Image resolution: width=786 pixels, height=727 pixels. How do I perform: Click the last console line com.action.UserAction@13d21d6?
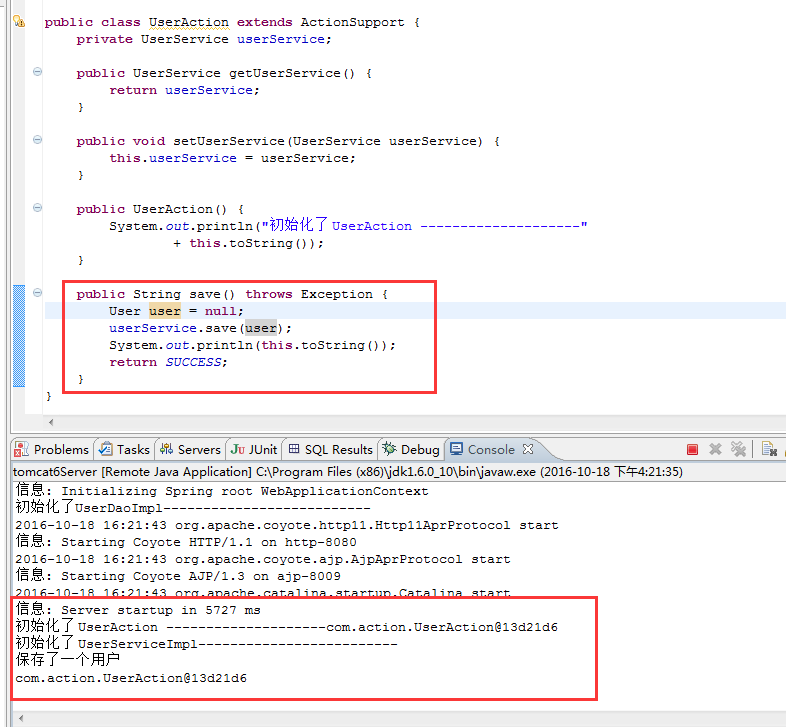coord(131,678)
